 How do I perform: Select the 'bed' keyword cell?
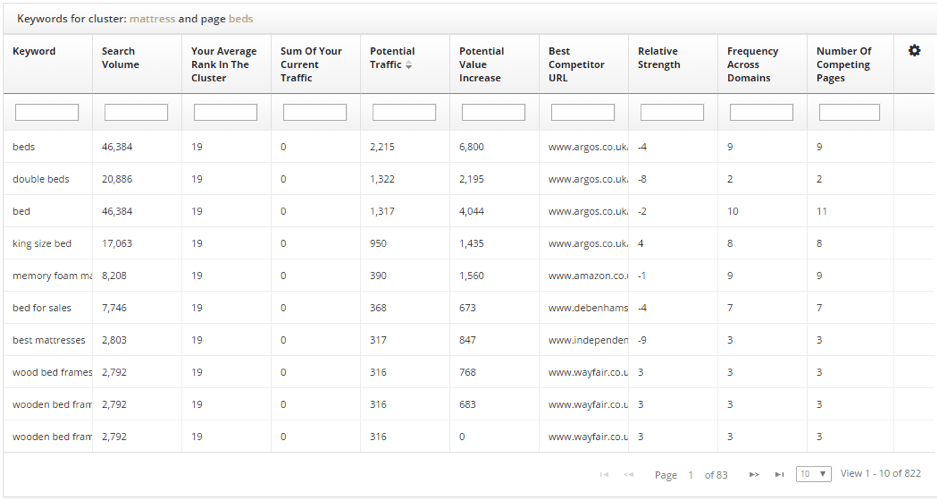(x=21, y=212)
